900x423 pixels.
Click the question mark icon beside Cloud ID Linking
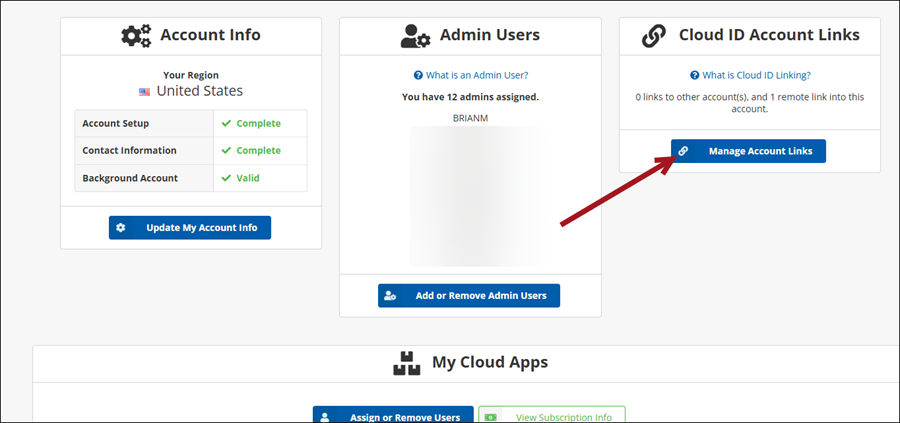[x=695, y=75]
